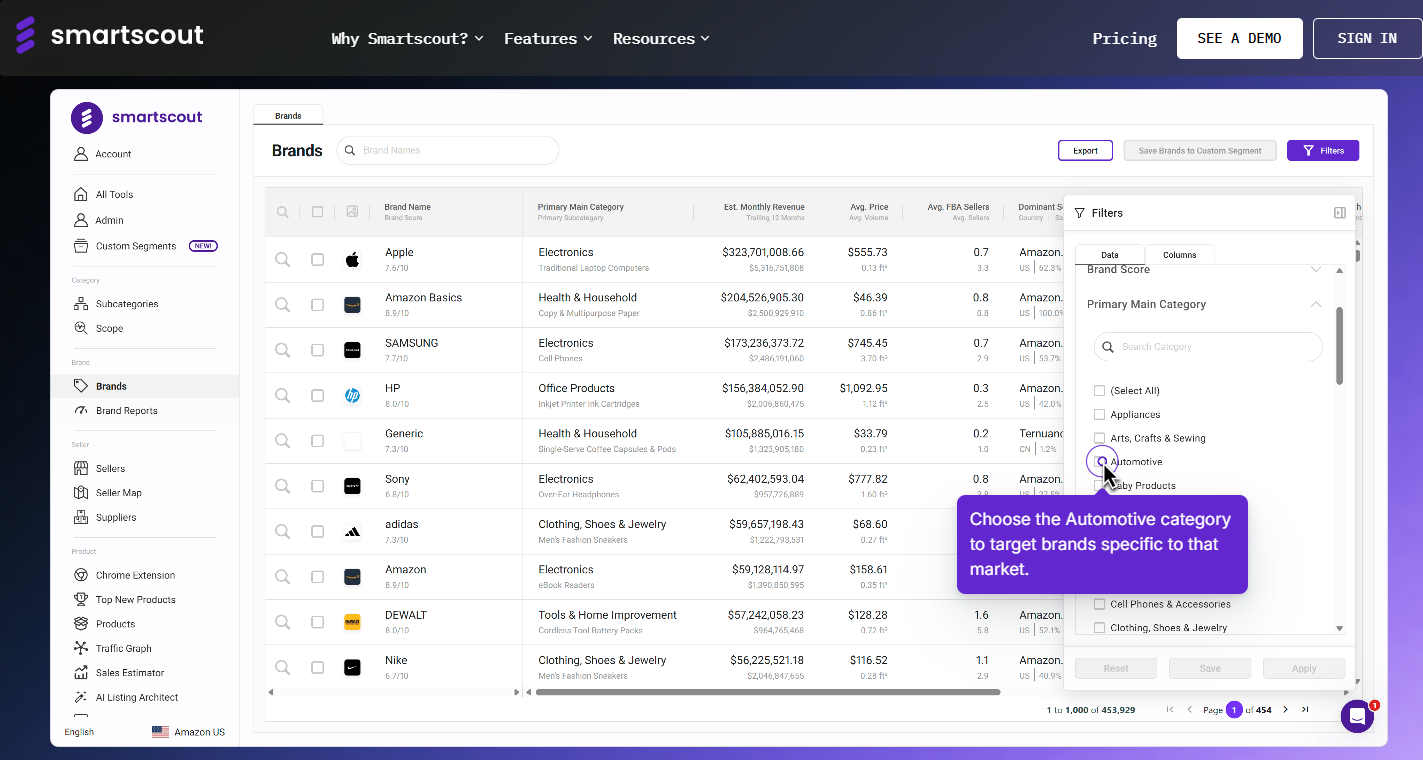Switch to the Data tab in Filters
This screenshot has width=1423, height=760.
(x=1110, y=255)
